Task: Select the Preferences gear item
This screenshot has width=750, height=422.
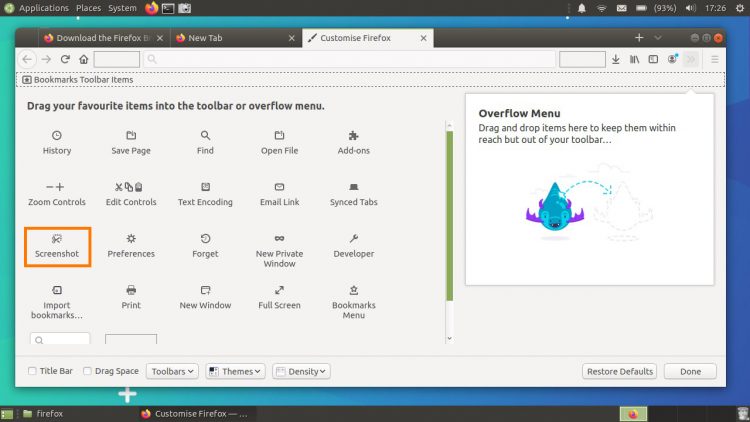Action: coord(131,246)
